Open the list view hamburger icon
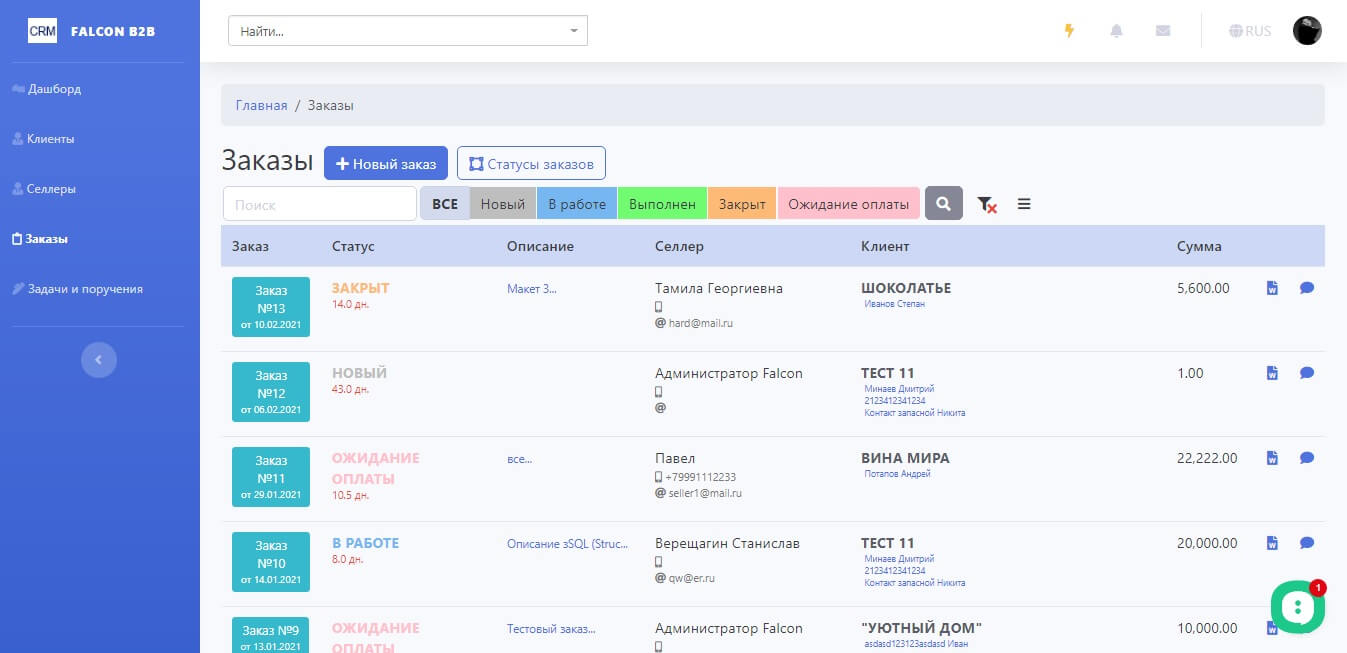 click(1024, 204)
